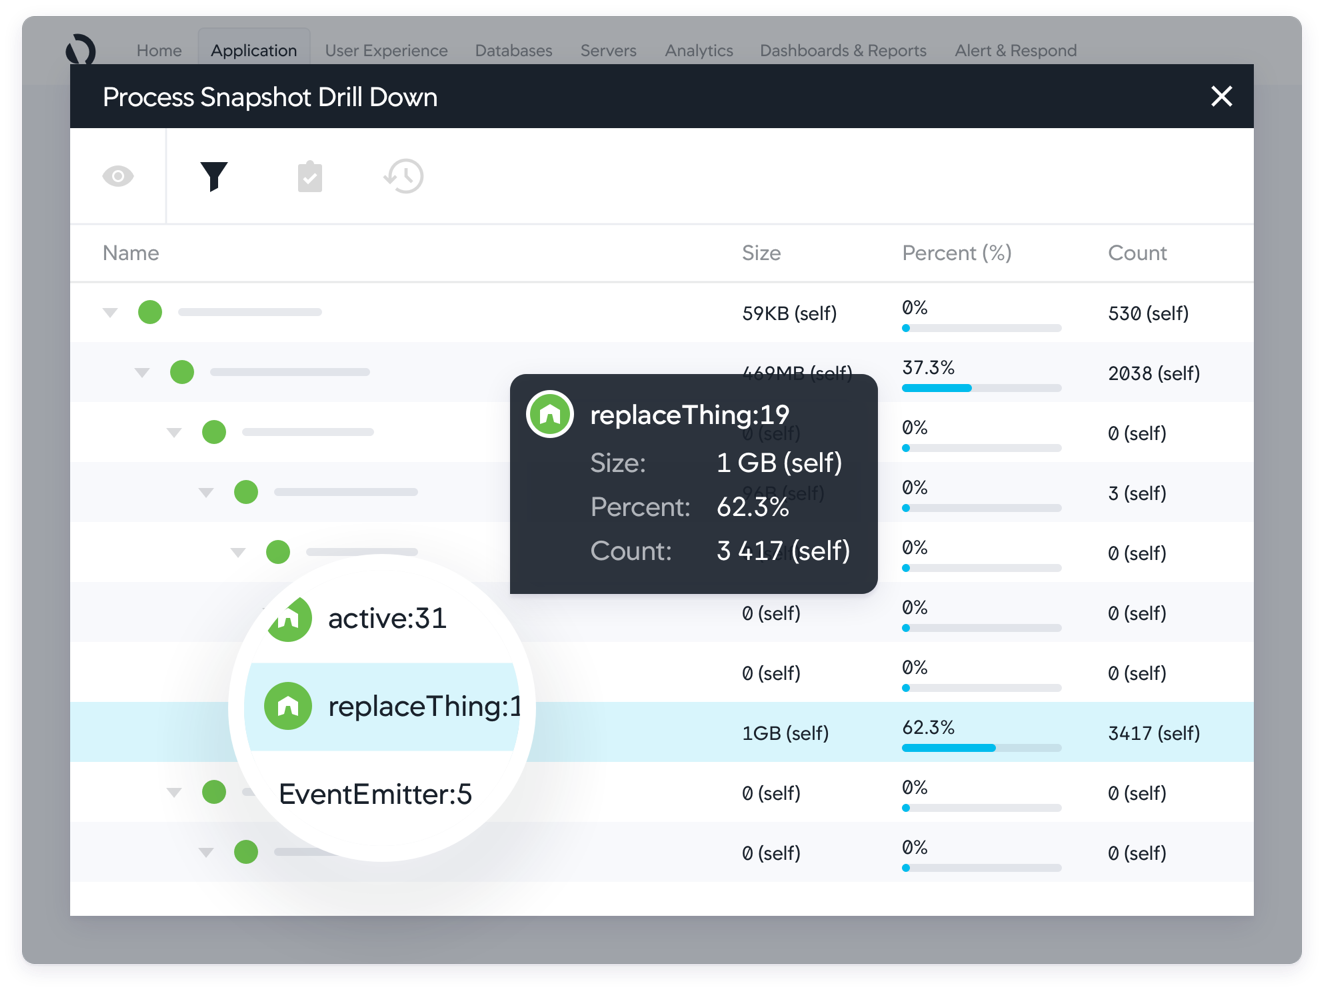Switch to the Application tab
This screenshot has height=992, width=1324.
coord(254,49)
